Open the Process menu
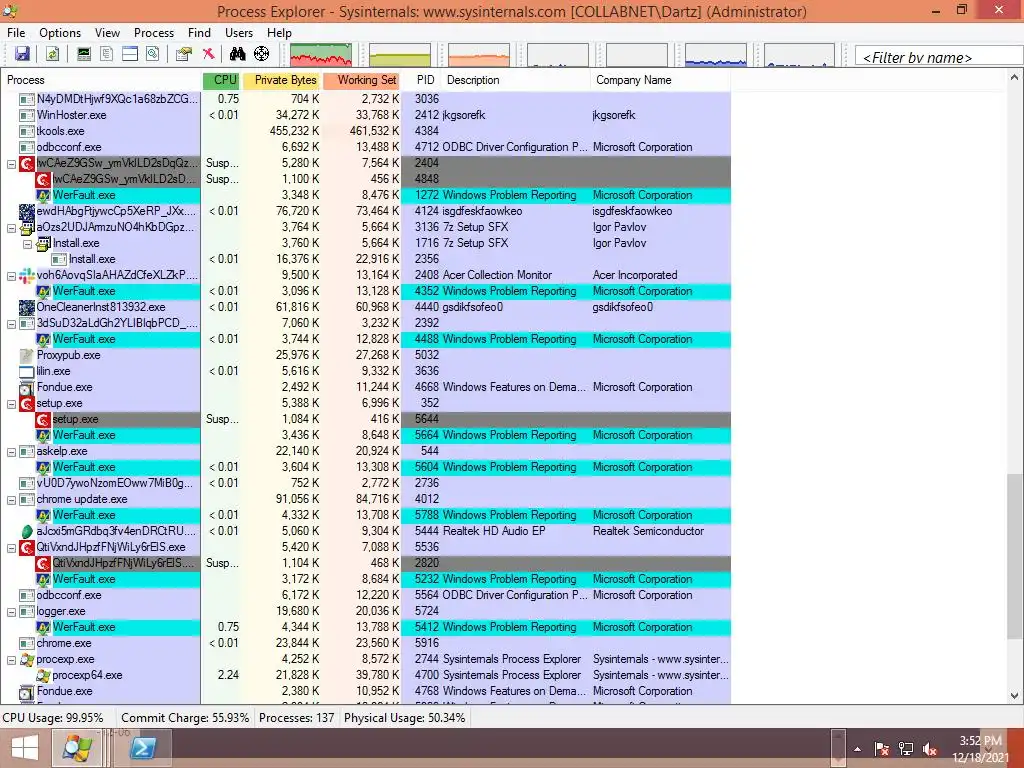Screen dimensions: 1024x768 click(153, 33)
